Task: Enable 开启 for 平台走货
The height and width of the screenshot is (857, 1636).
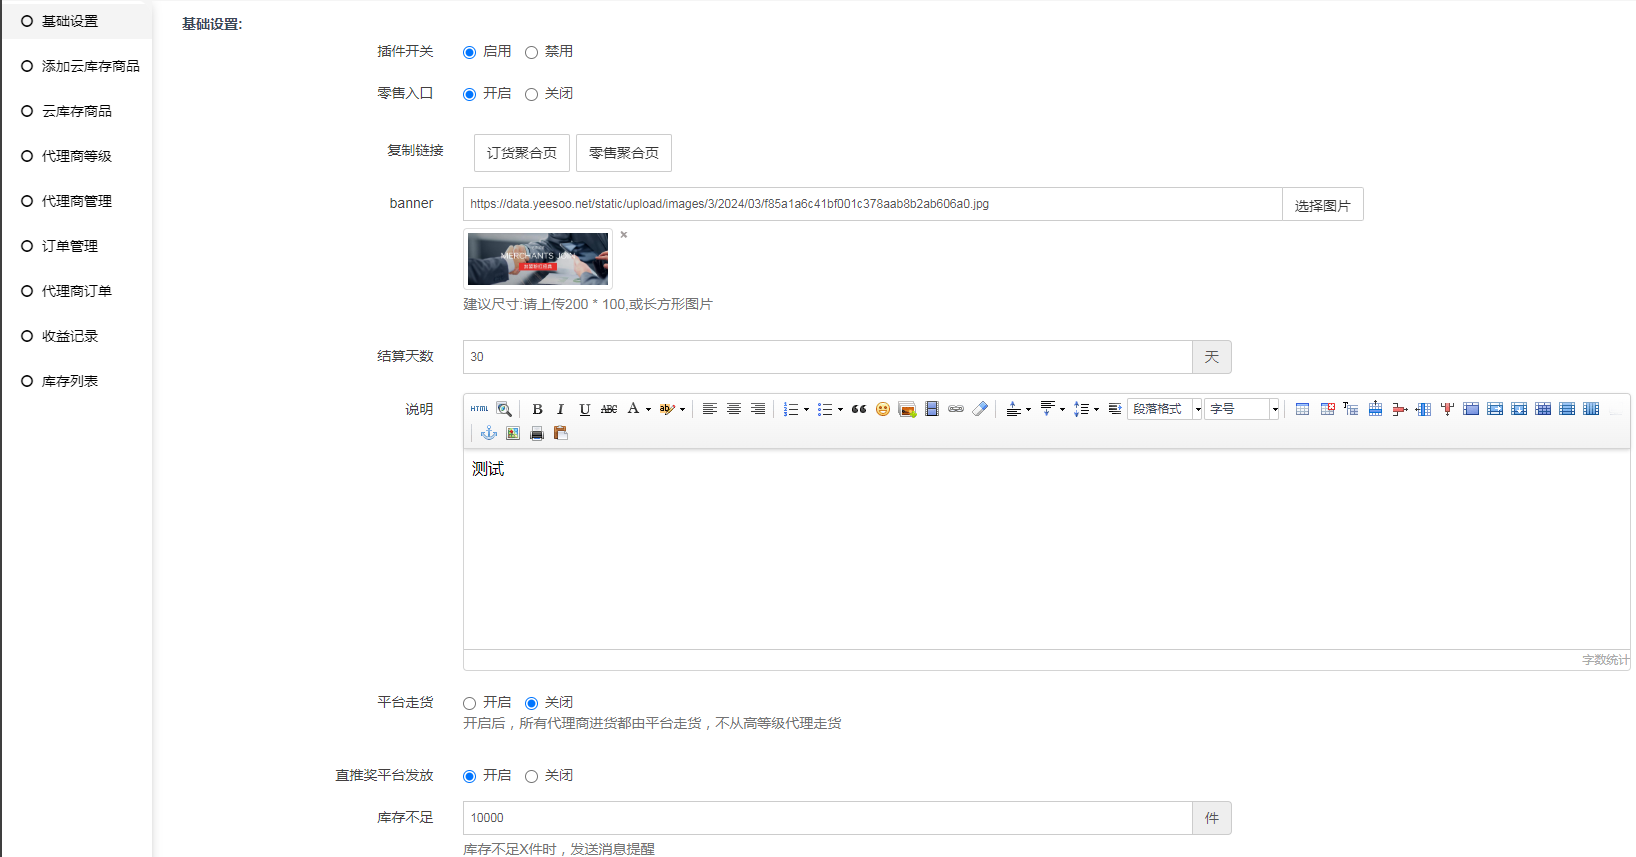Action: pos(469,703)
